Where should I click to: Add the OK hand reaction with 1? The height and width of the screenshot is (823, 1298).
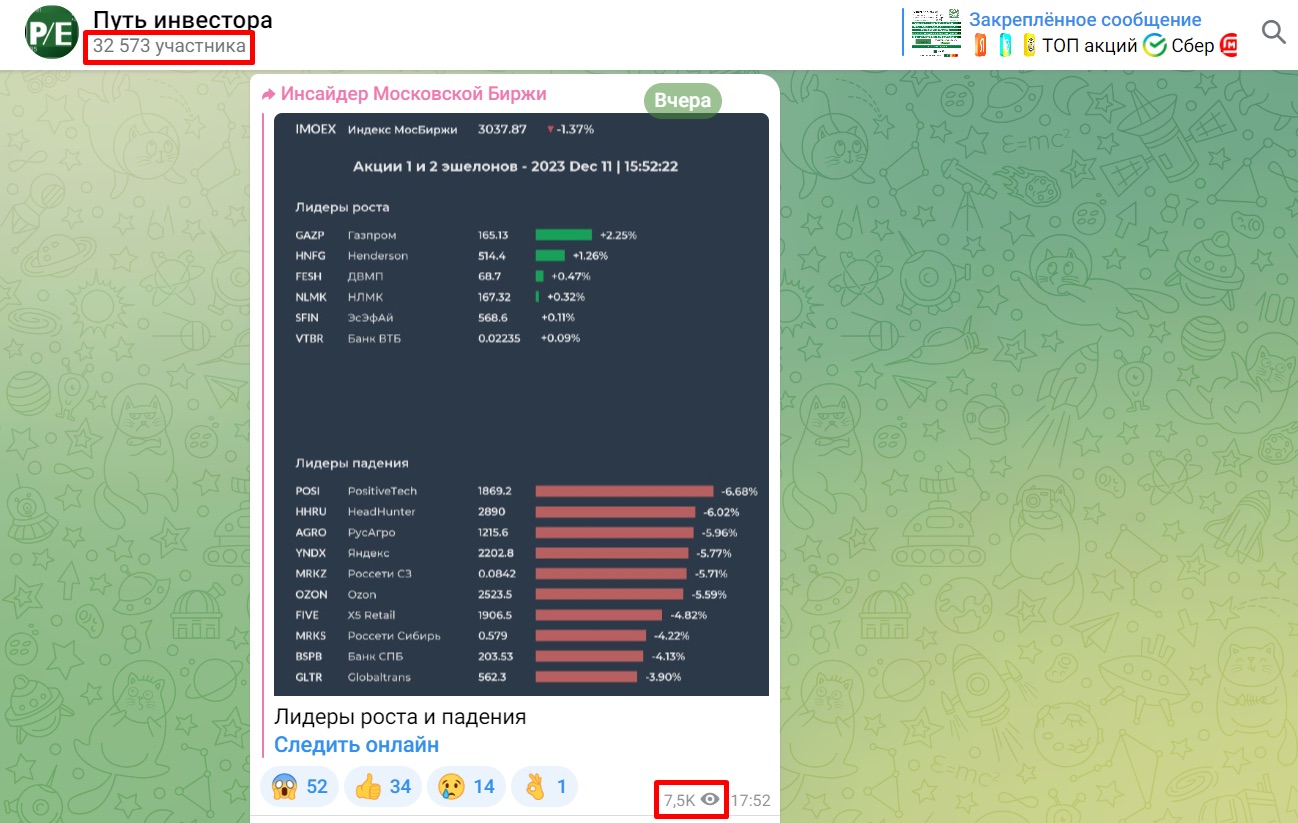[x=544, y=787]
